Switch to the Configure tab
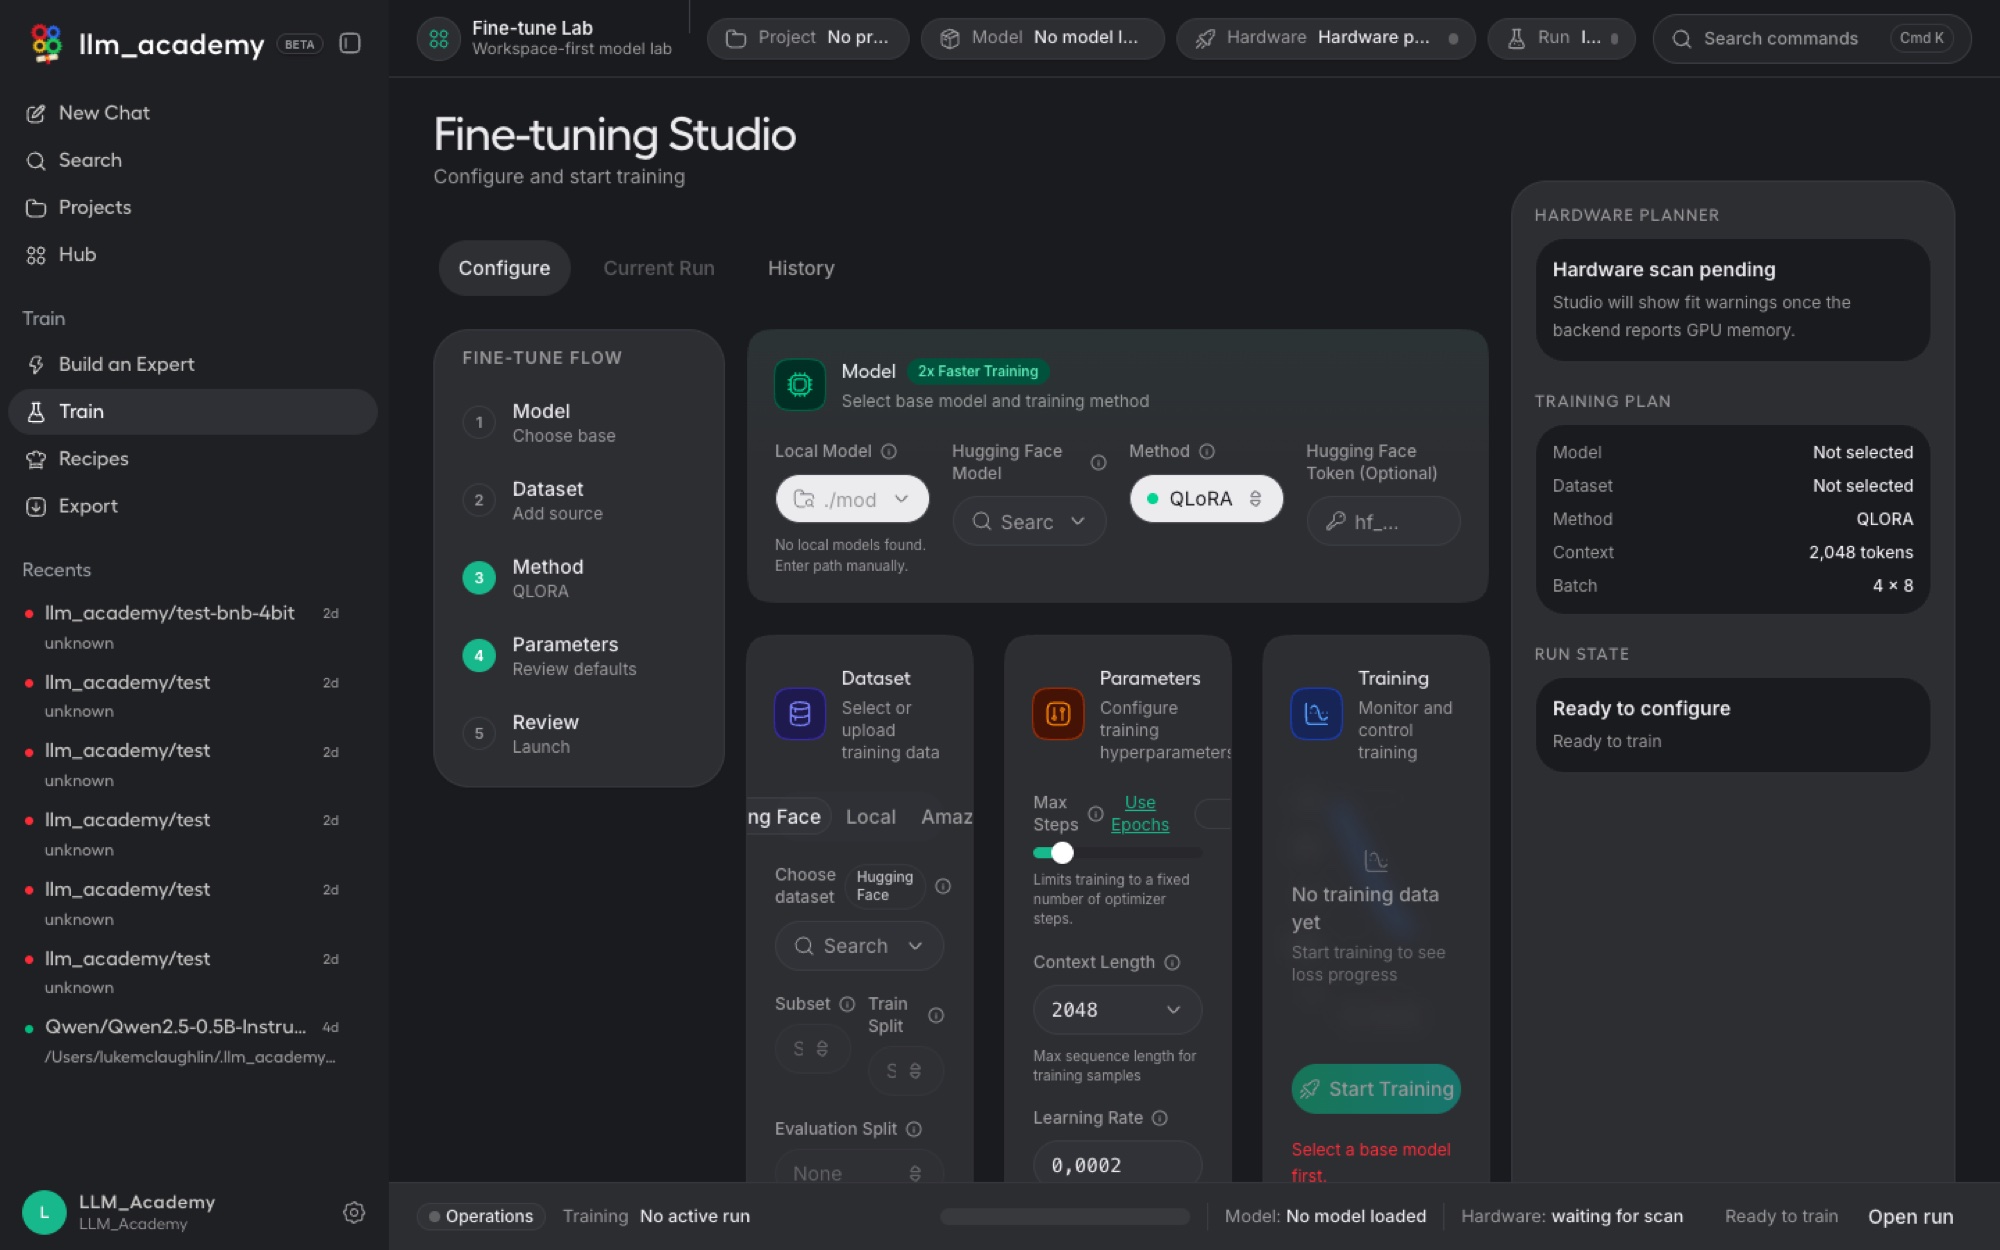The width and height of the screenshot is (2000, 1250). pyautogui.click(x=504, y=268)
